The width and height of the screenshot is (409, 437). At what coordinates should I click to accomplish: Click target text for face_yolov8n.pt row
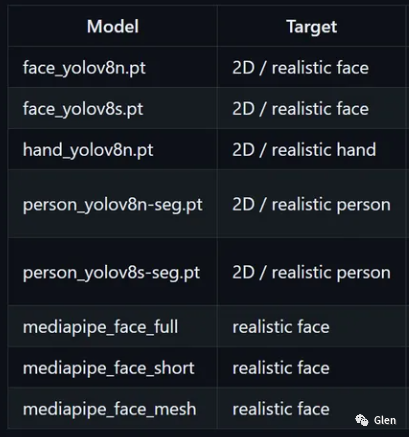click(x=301, y=68)
